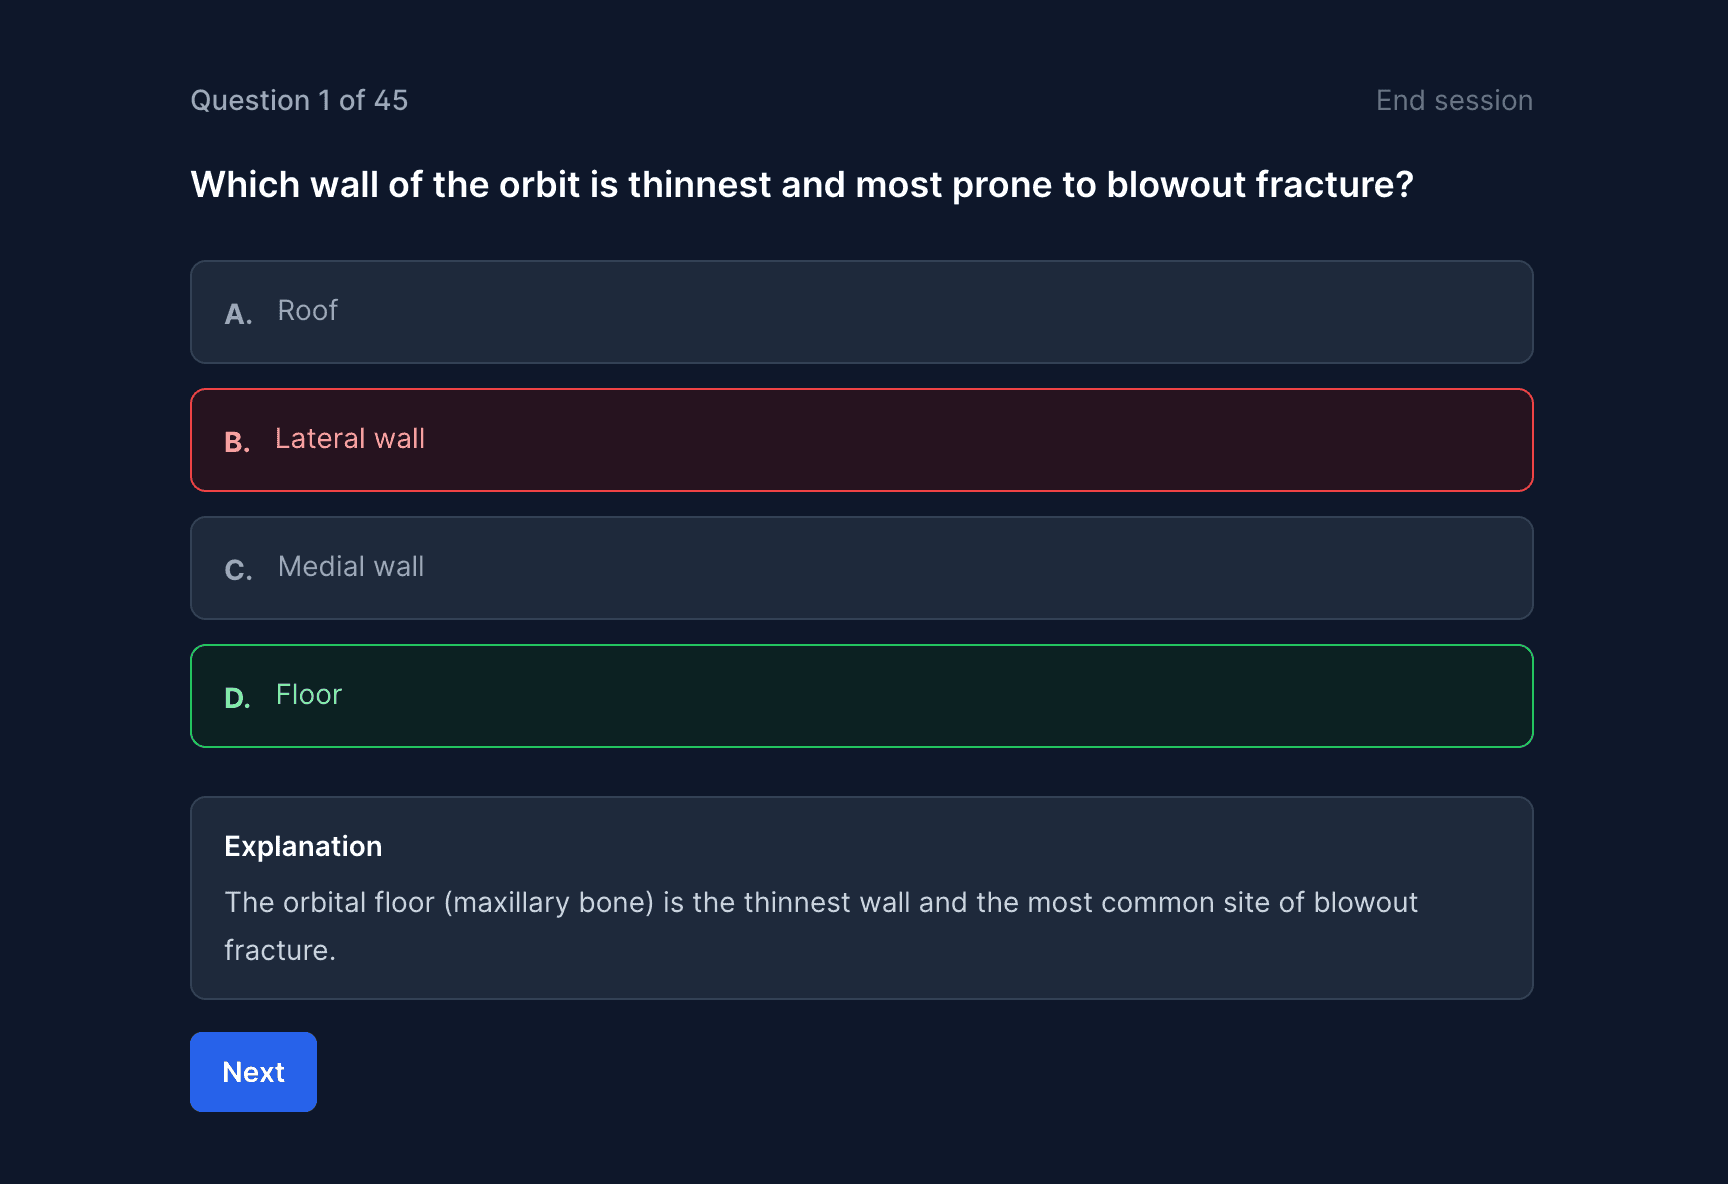Click the word Floor in option D

pos(309,695)
